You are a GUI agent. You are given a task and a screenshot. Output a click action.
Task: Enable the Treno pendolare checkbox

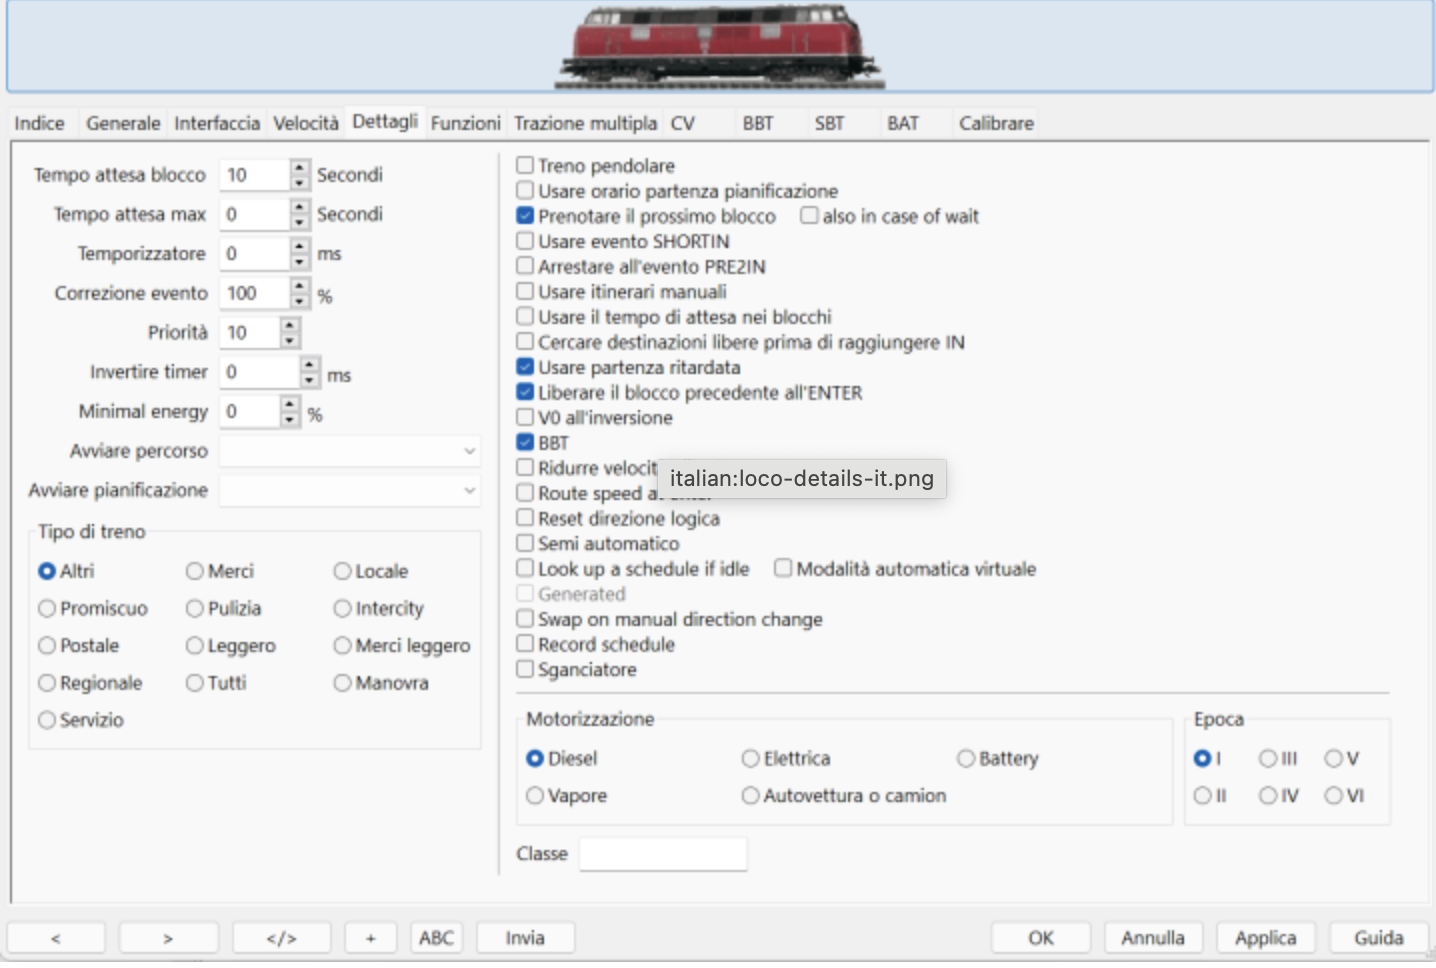(525, 165)
